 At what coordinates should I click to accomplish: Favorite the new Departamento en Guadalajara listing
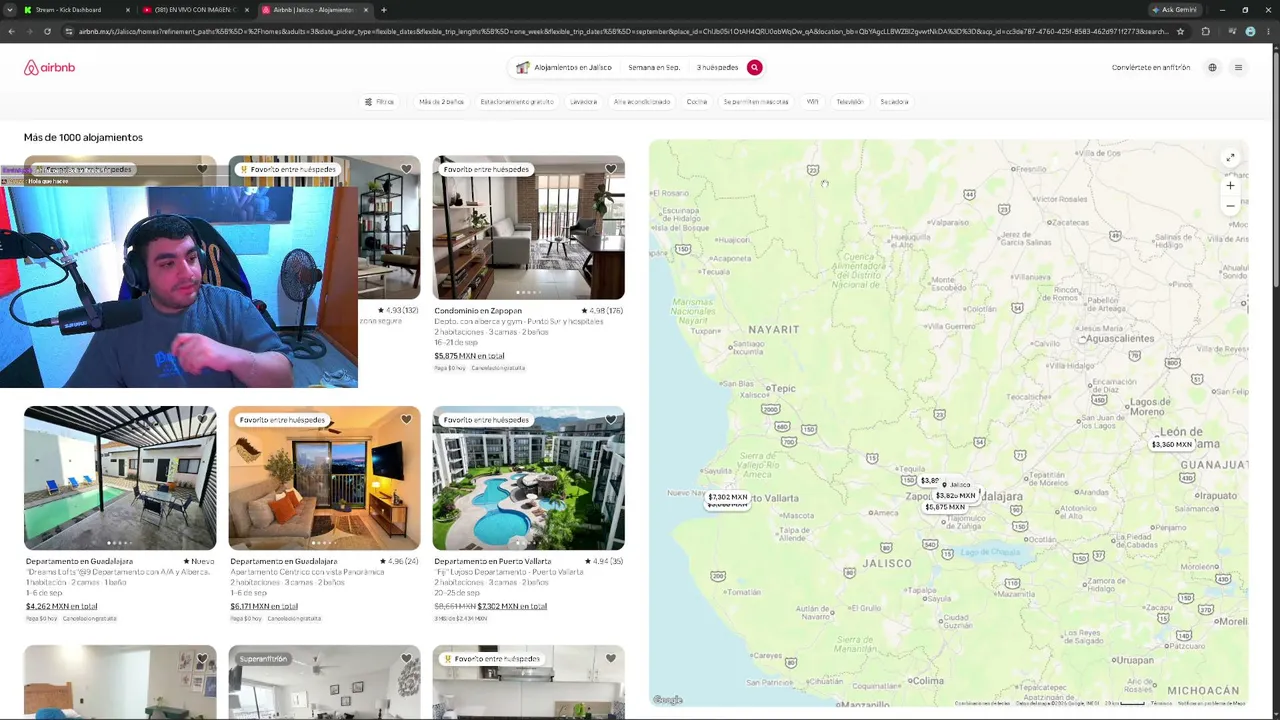(x=202, y=420)
